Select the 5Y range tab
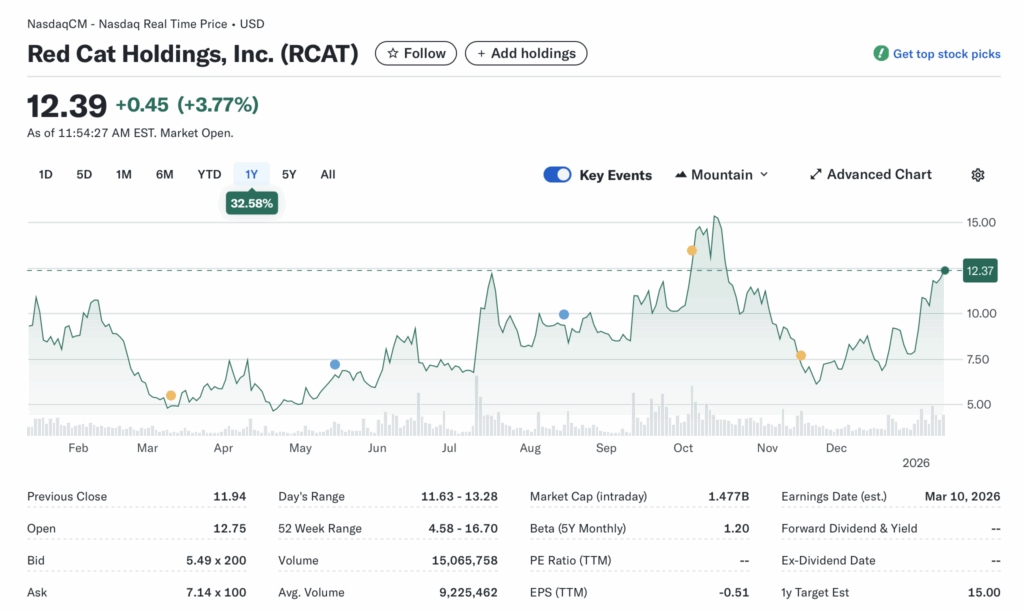This screenshot has height=611, width=1024. point(288,174)
